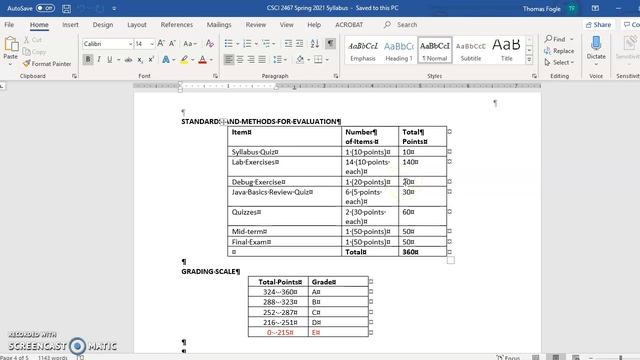Click the Save icon in title bar
Viewport: 640px width, 360px height.
(x=66, y=8)
